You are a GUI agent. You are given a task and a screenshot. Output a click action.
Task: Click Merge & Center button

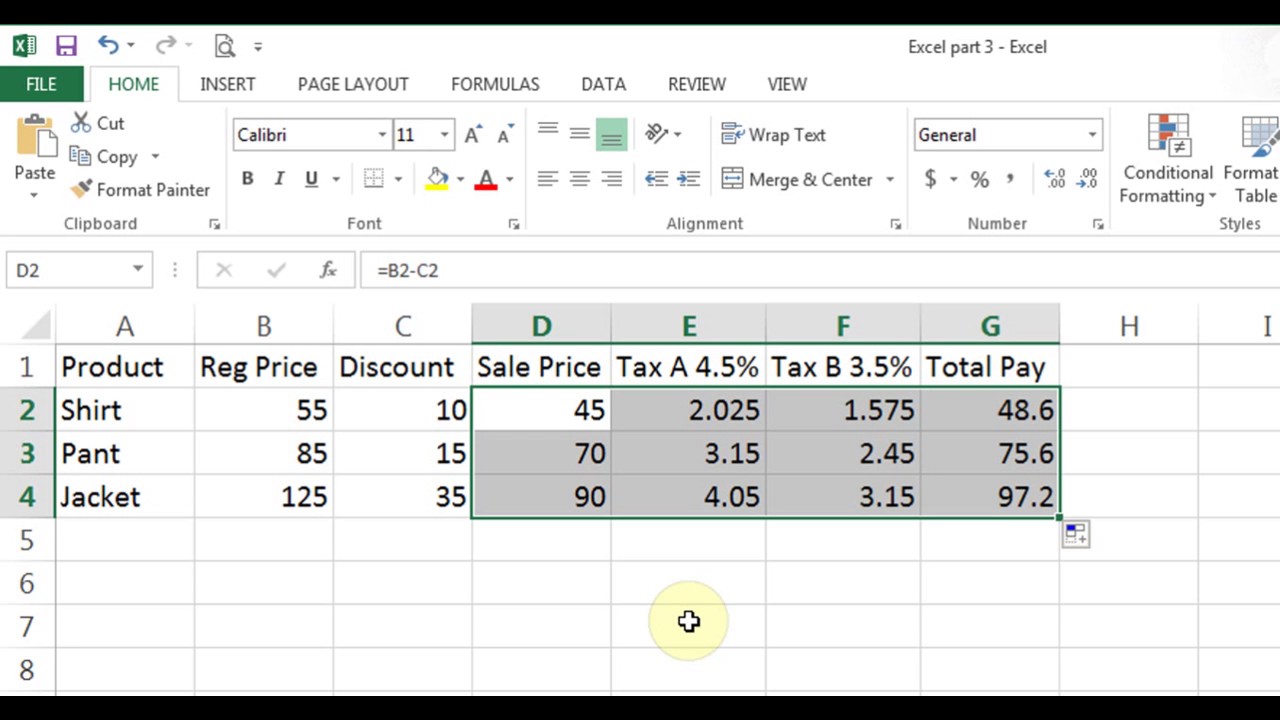tap(798, 180)
